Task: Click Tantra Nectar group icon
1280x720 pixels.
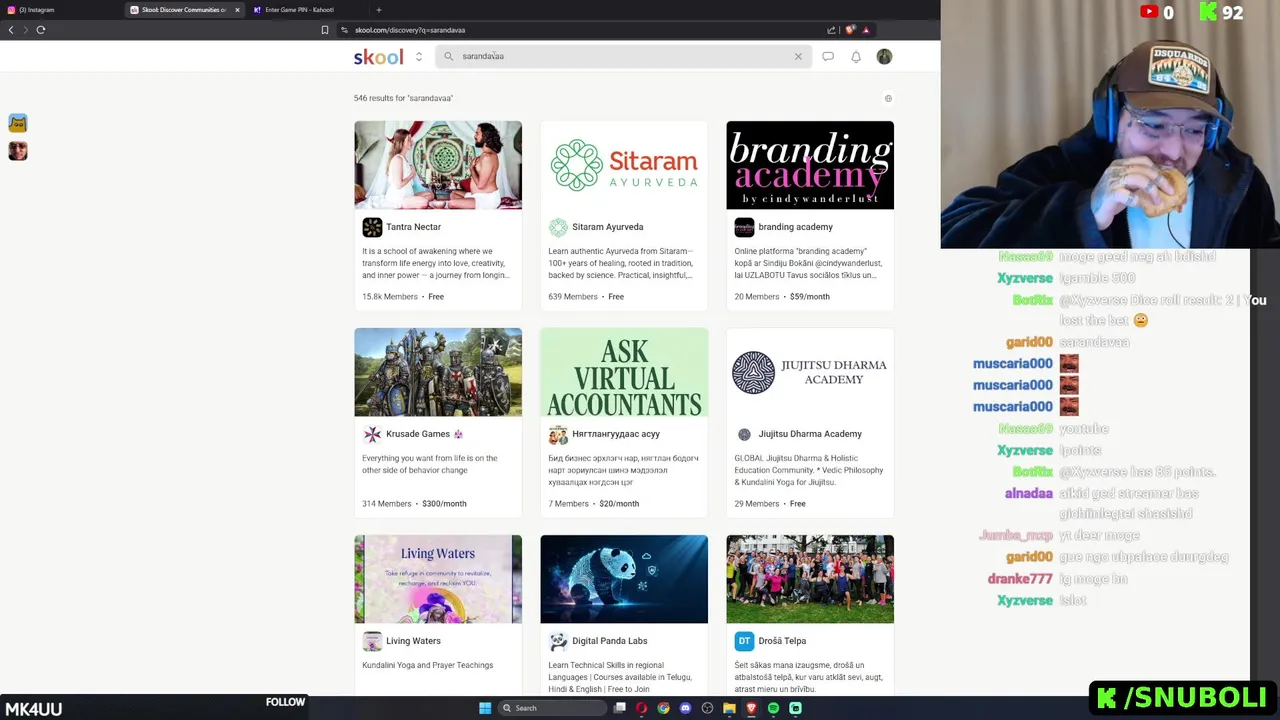Action: [372, 227]
